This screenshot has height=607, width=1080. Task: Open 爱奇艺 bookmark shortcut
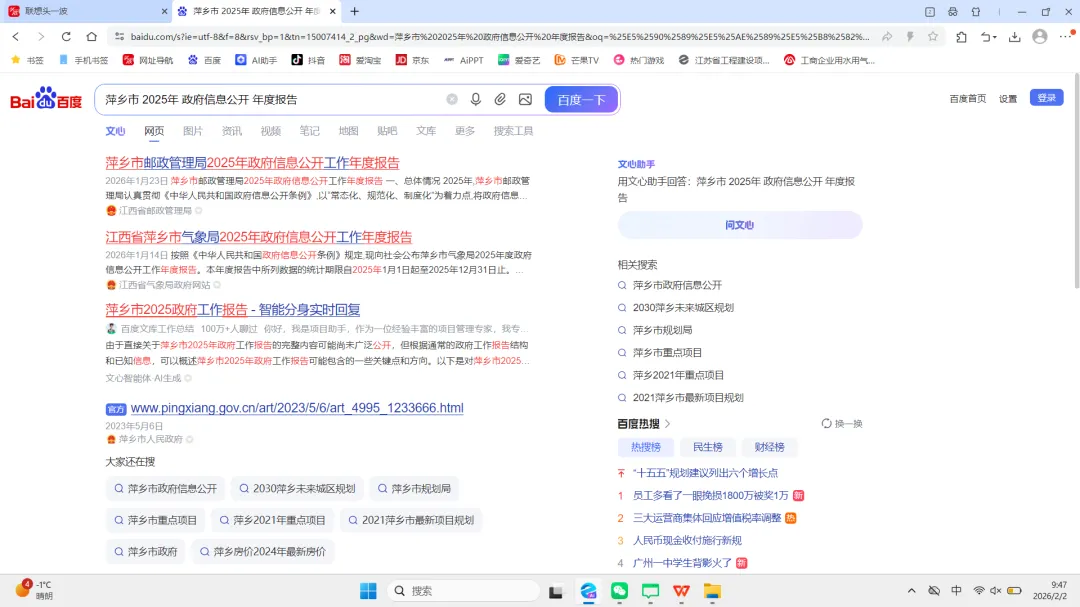coord(519,60)
